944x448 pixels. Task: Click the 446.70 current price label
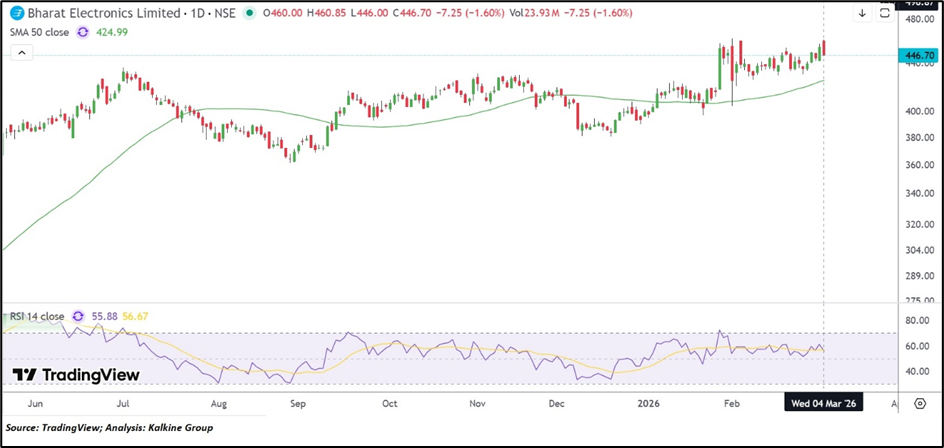918,56
